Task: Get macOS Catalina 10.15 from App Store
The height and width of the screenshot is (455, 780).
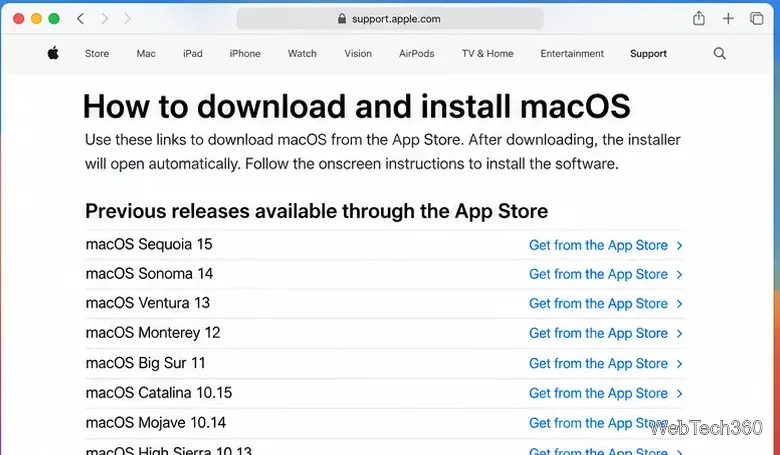Action: pyautogui.click(x=598, y=393)
